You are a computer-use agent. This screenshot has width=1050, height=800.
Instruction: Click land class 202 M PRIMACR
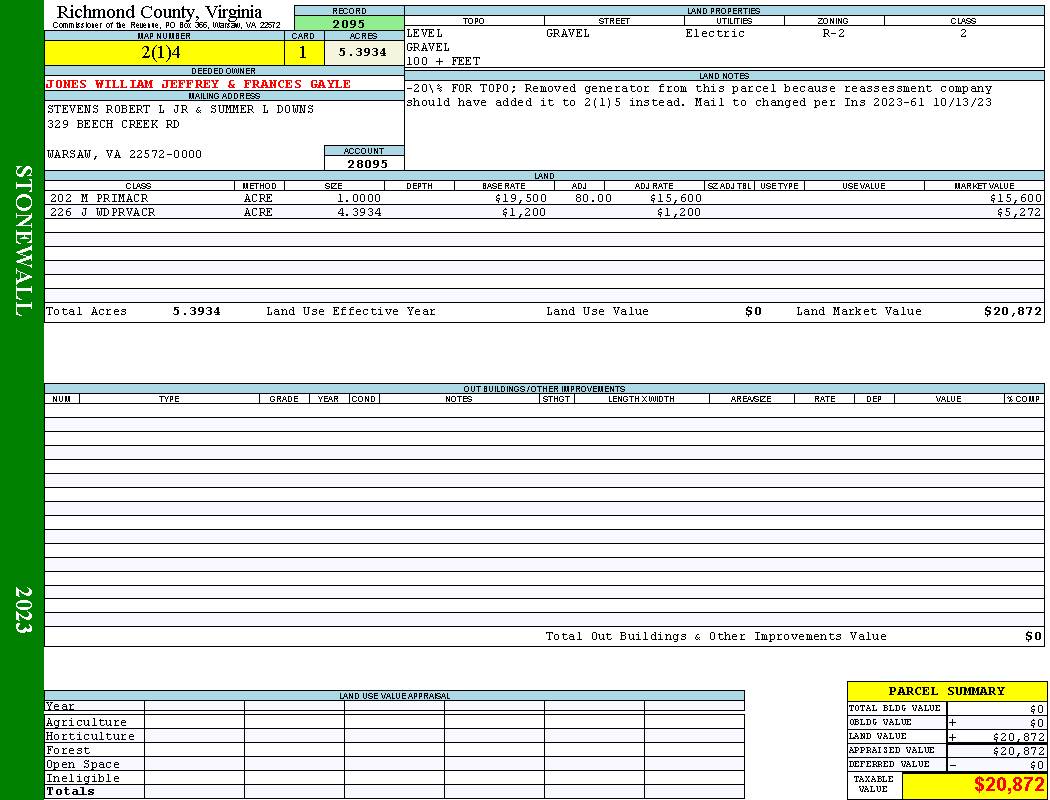tap(99, 199)
